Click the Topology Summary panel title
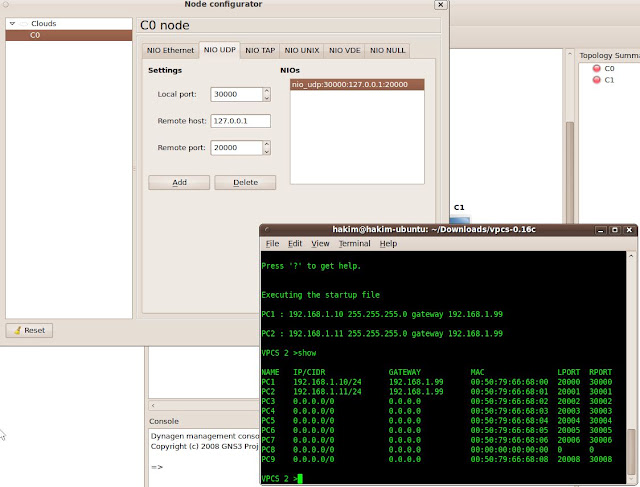 [x=609, y=56]
